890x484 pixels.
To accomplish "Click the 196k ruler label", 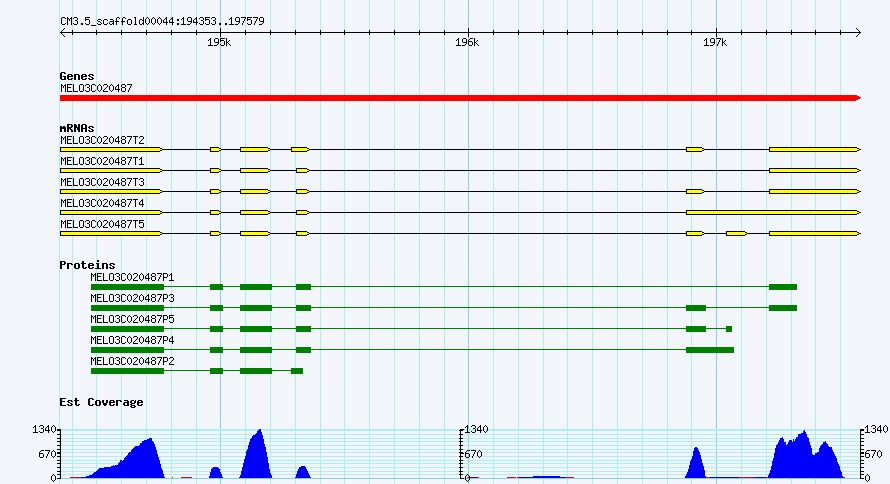I will (467, 43).
